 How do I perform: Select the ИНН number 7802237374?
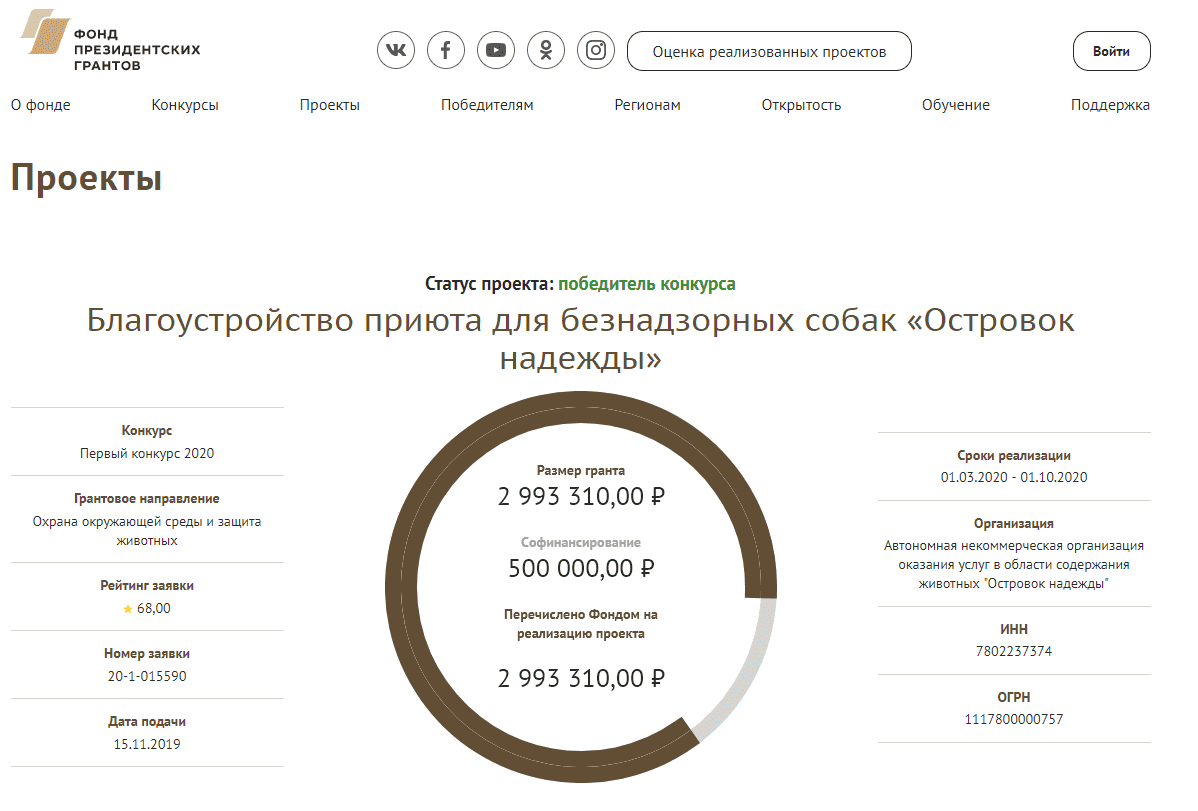[x=1014, y=651]
